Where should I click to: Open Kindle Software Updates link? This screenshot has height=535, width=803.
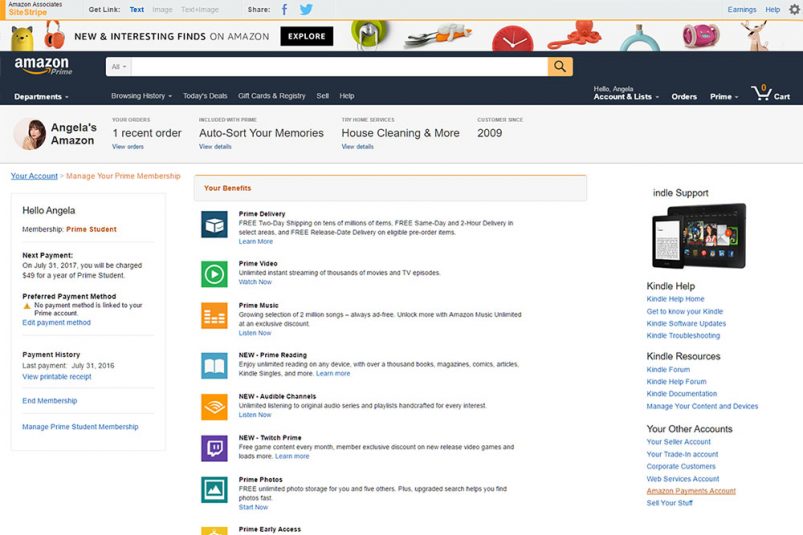pos(686,324)
